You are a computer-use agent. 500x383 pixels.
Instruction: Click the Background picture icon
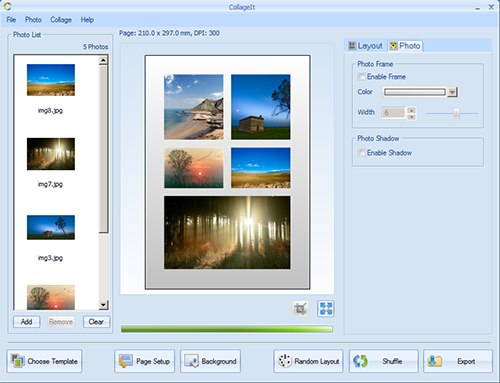point(192,361)
